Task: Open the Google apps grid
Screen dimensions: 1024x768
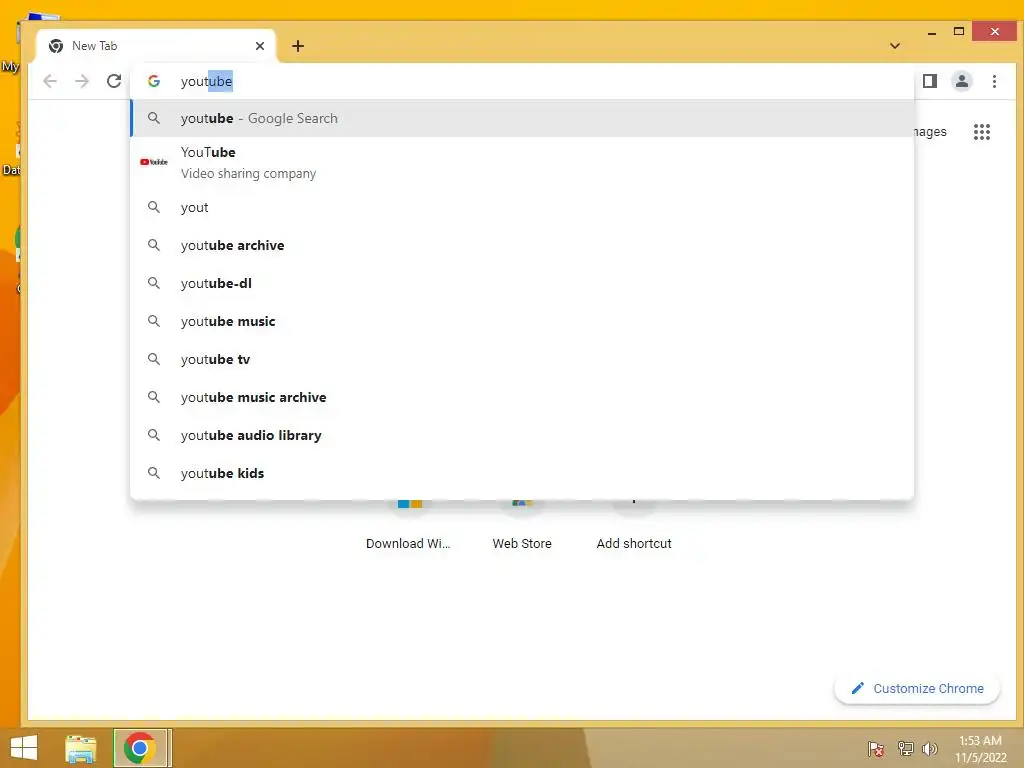Action: coord(982,132)
